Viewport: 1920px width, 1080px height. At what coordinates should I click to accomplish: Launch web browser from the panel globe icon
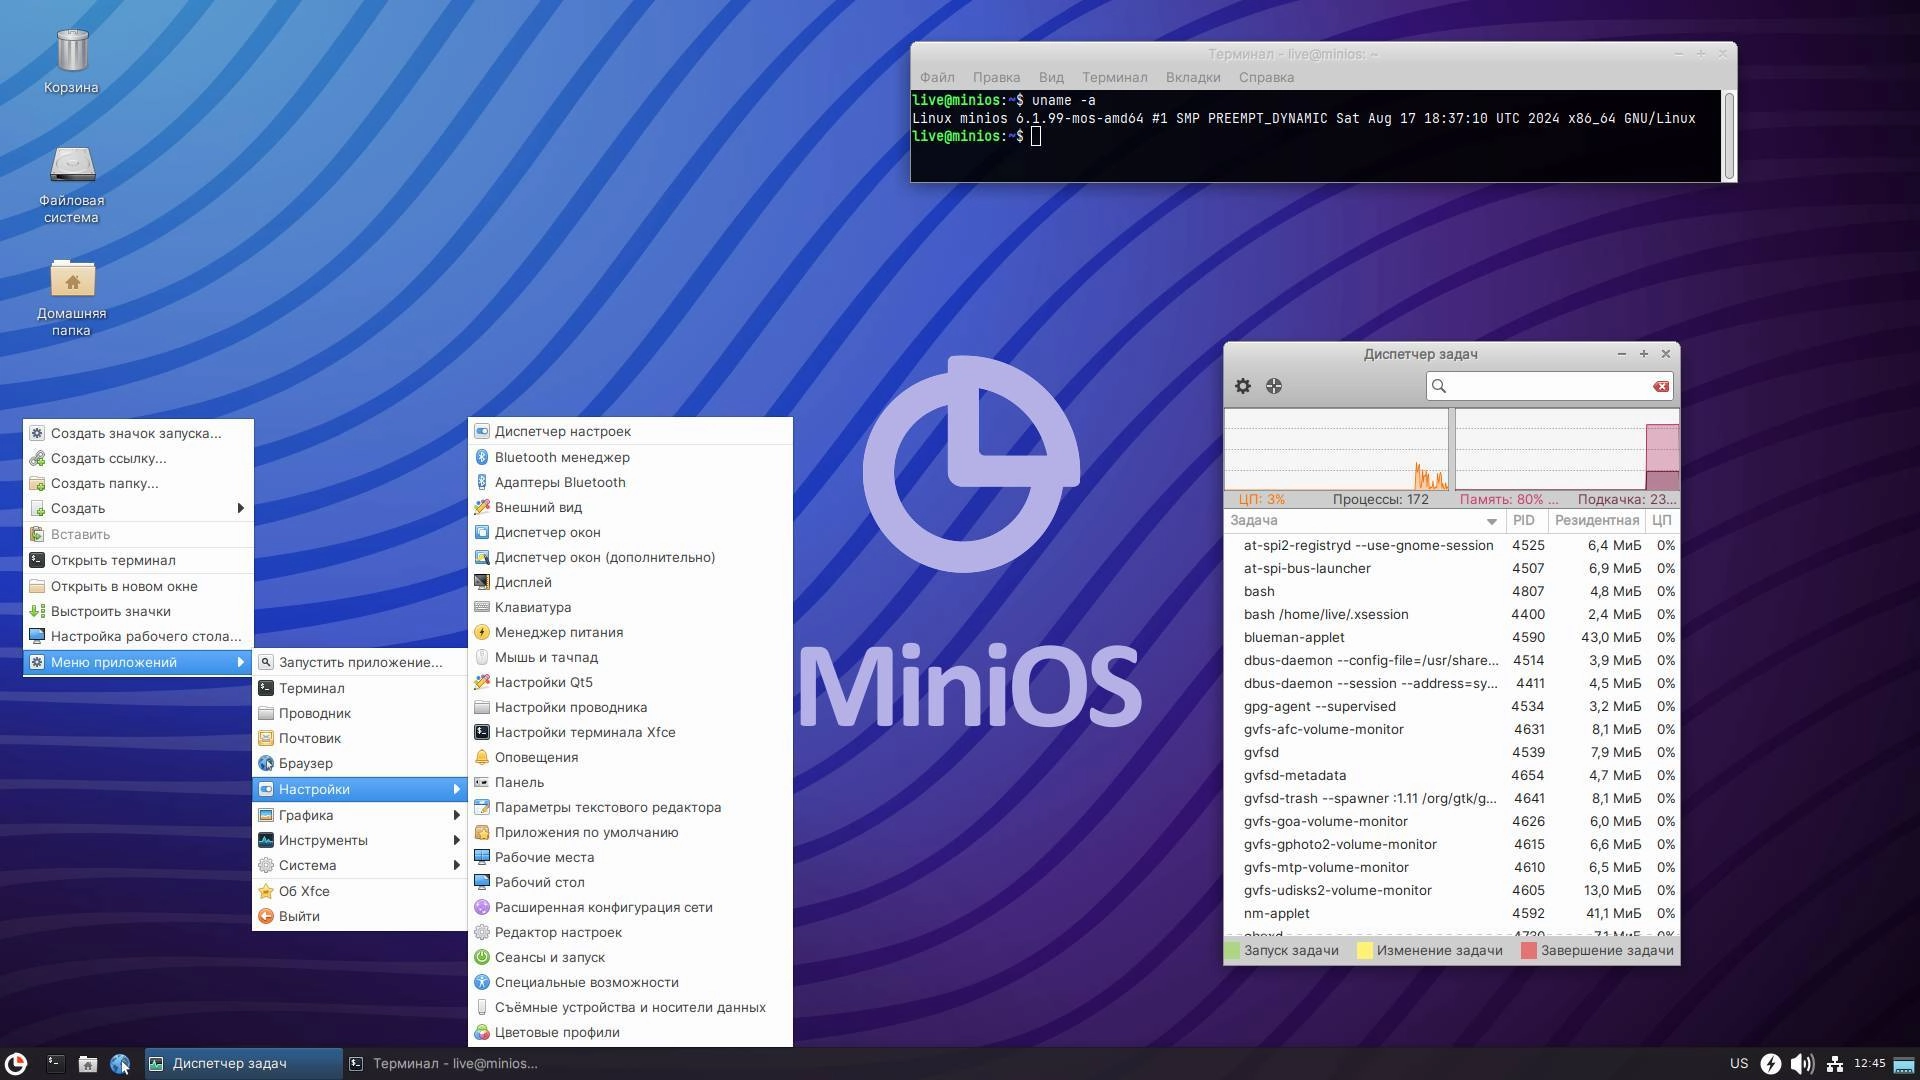[120, 1064]
